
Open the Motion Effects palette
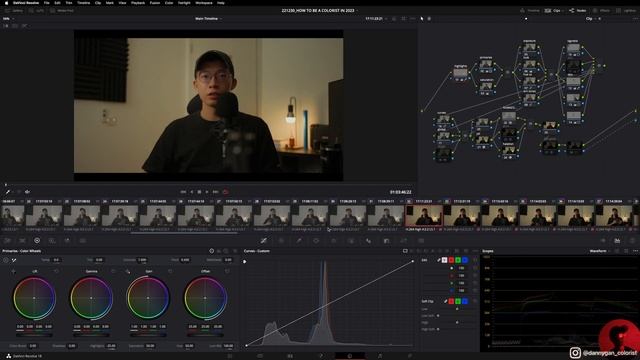click(x=83, y=241)
